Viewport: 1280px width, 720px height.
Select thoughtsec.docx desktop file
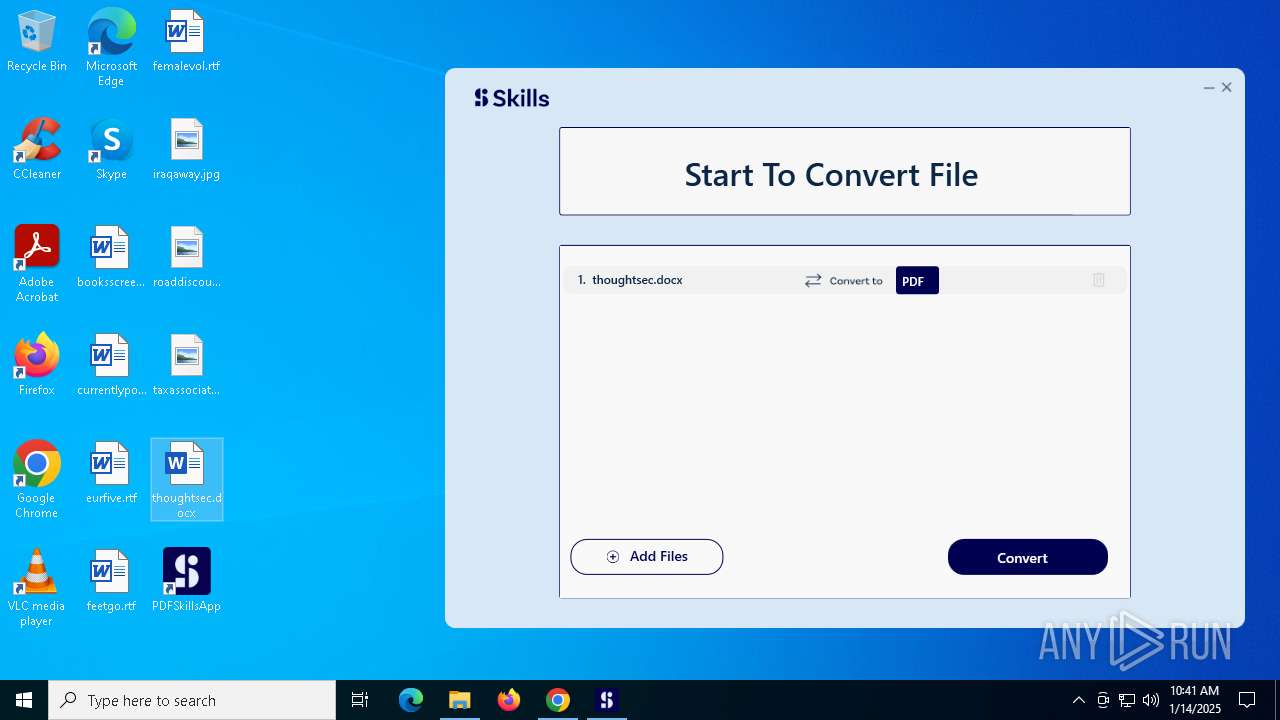[x=187, y=480]
